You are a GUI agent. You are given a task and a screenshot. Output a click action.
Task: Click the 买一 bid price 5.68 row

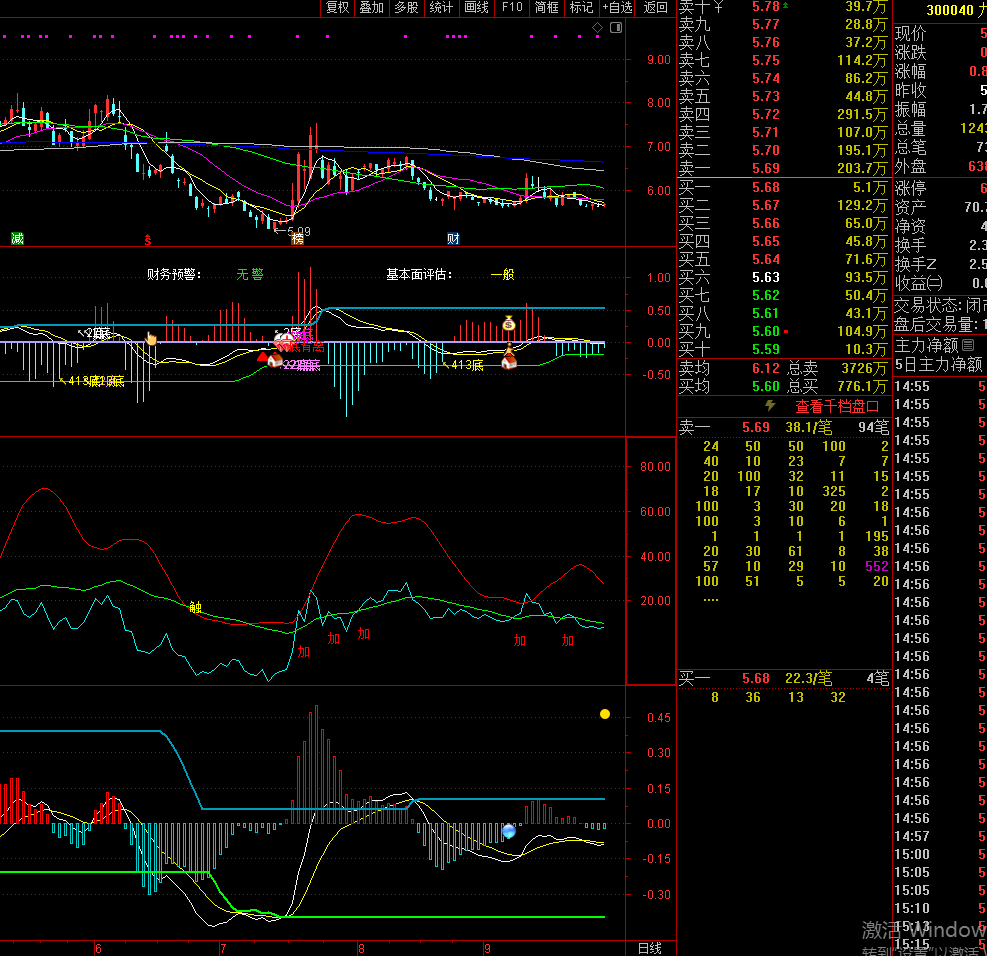[784, 187]
